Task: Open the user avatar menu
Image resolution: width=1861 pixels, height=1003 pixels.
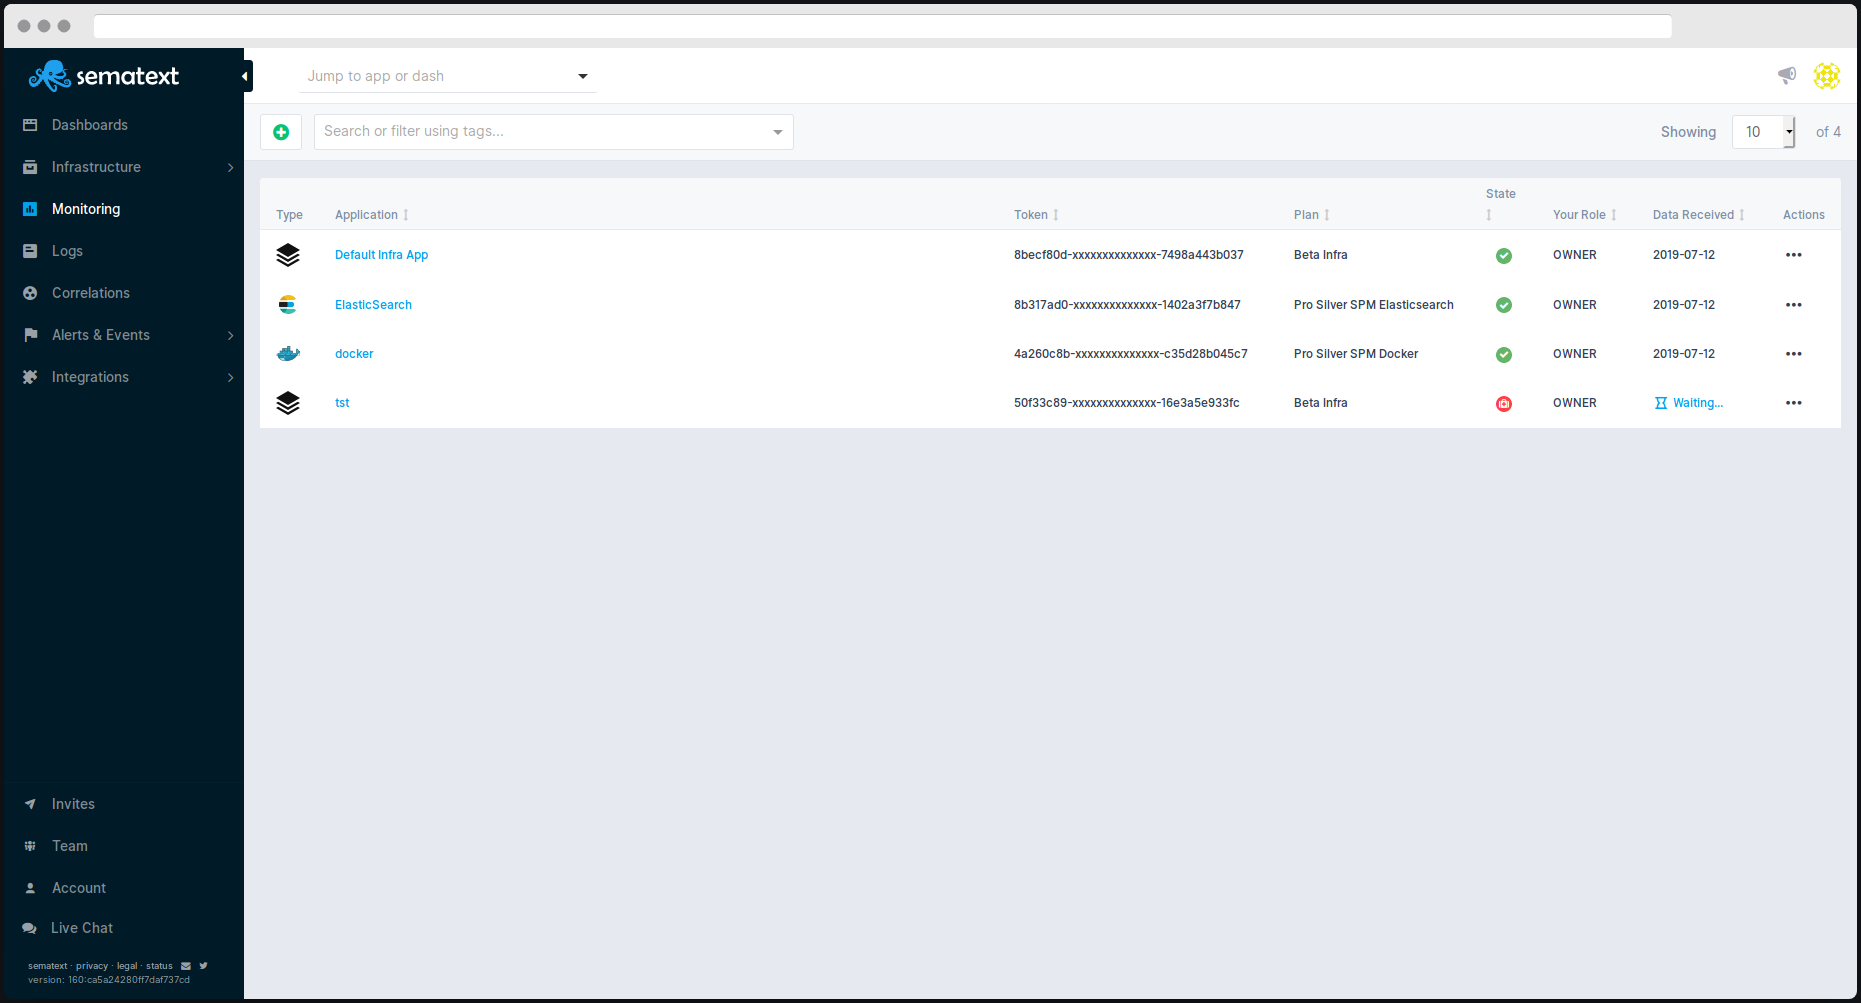Action: [x=1827, y=76]
